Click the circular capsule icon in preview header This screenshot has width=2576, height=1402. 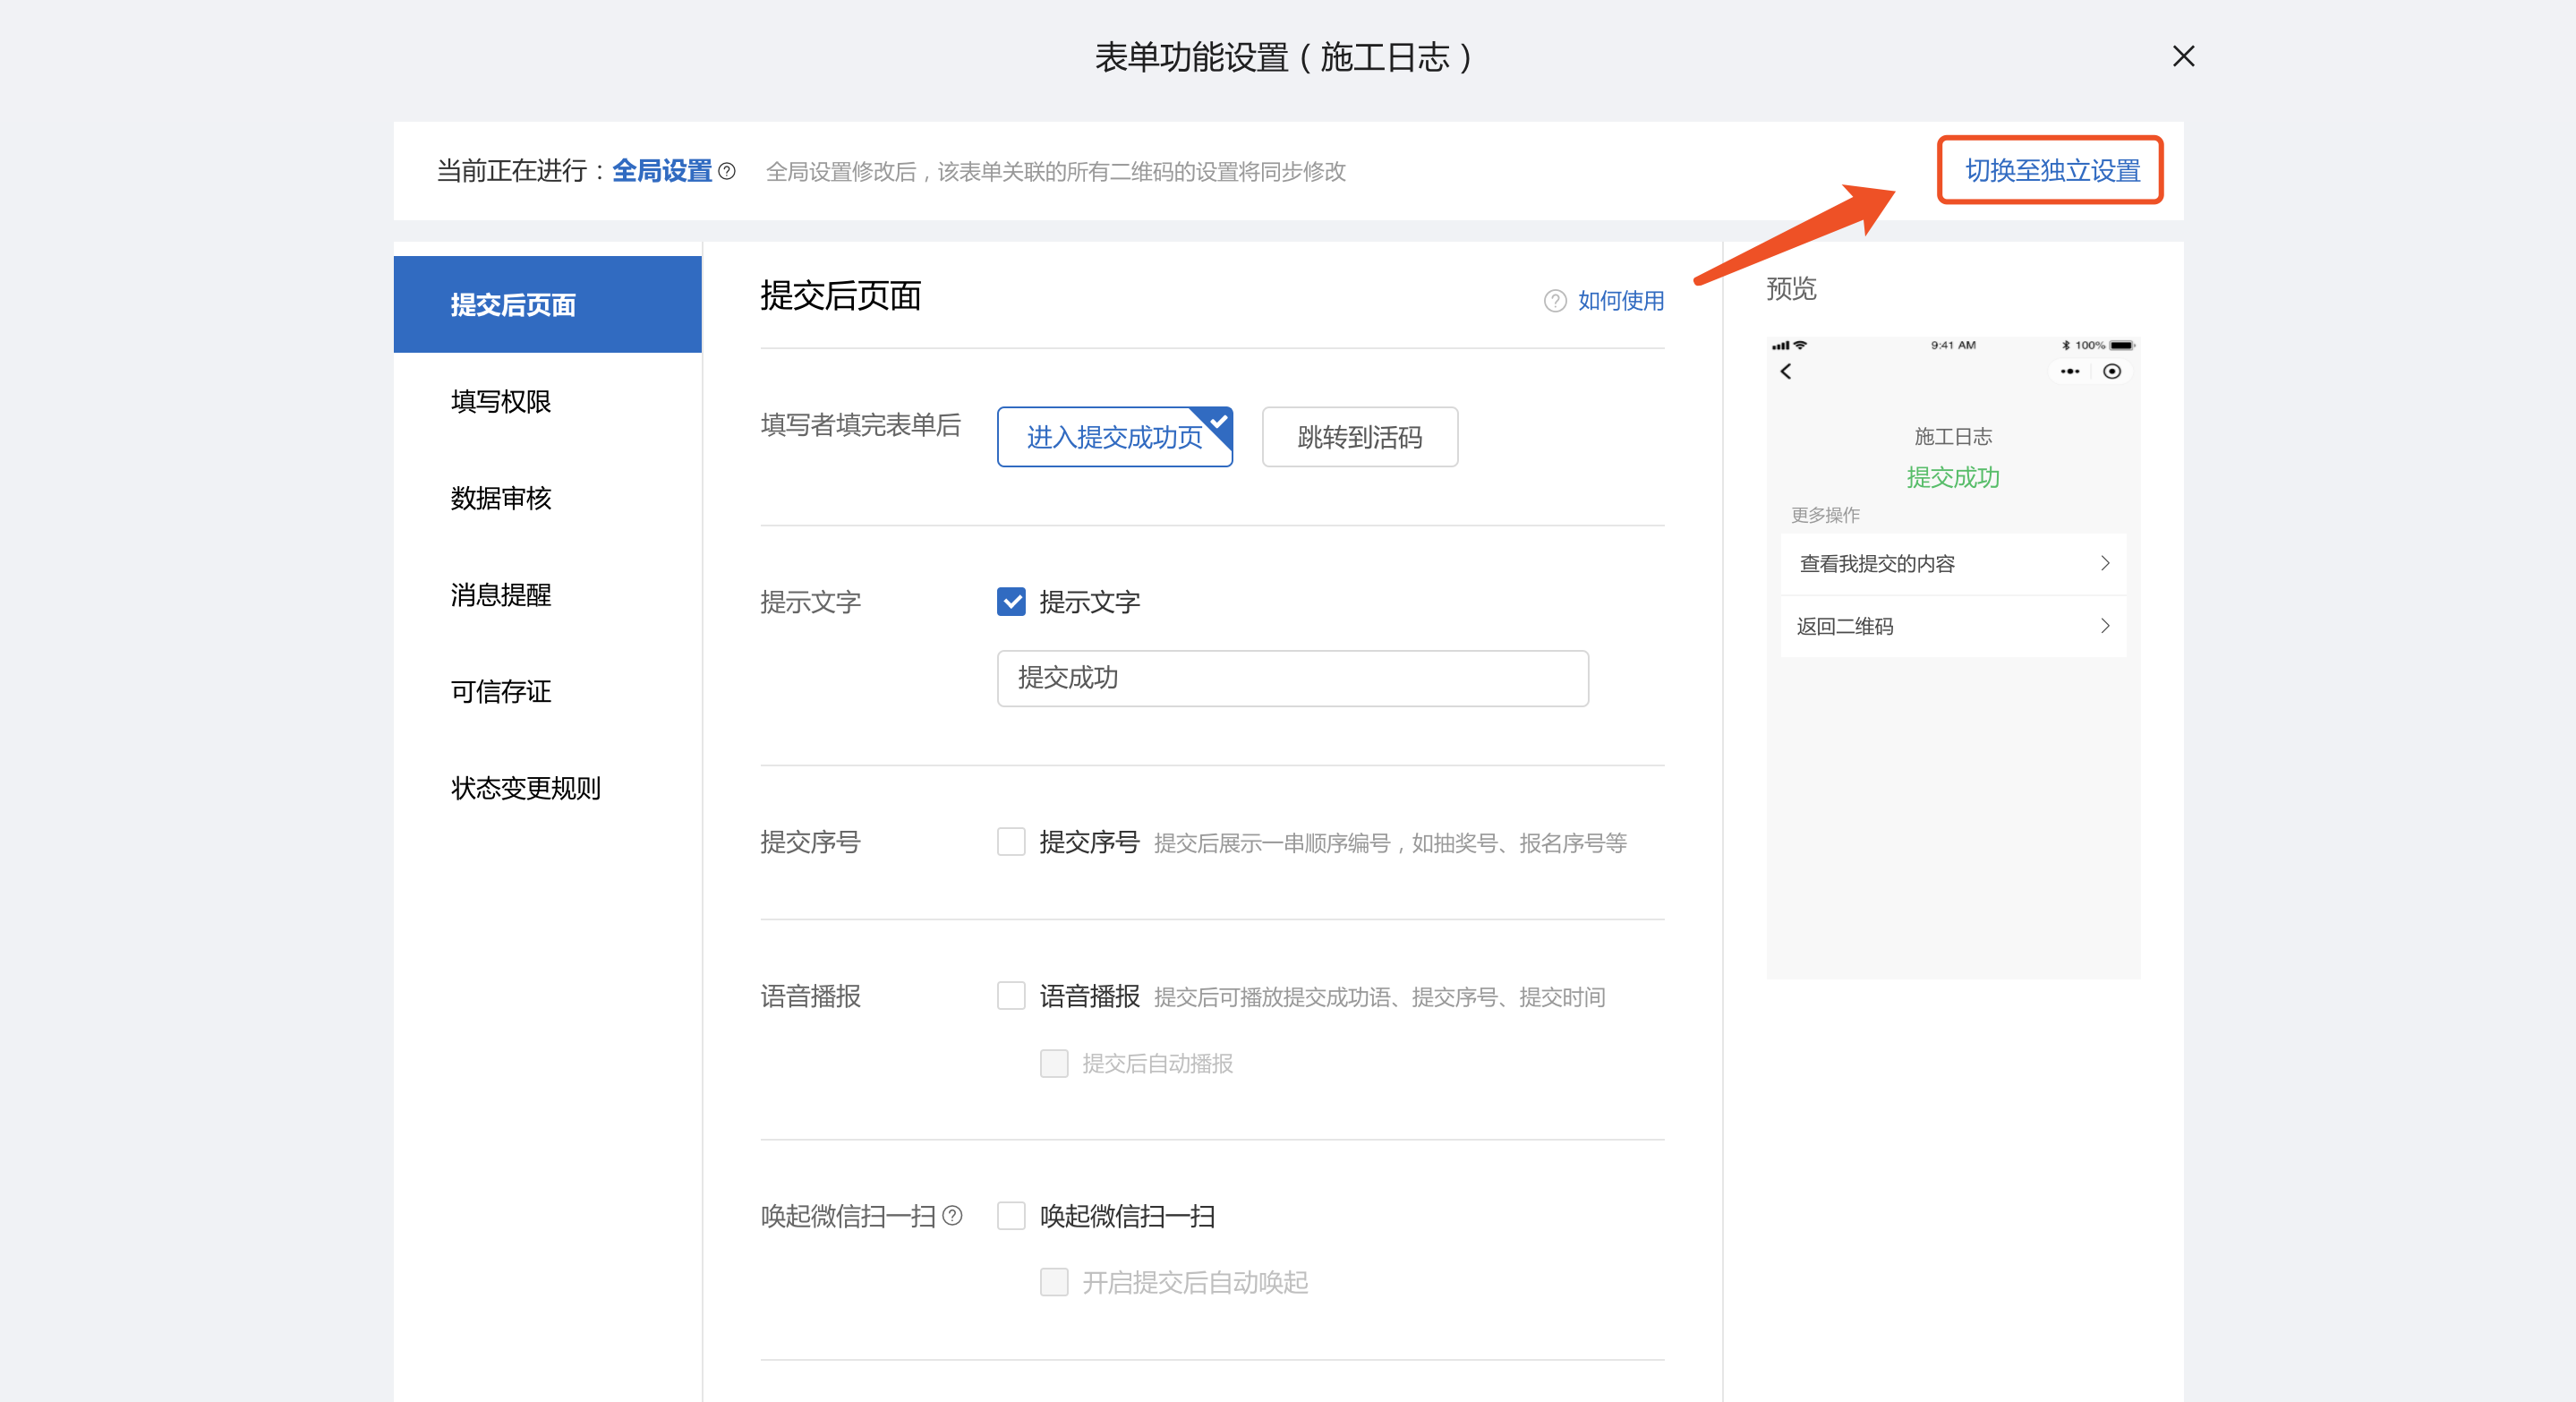pos(2113,371)
